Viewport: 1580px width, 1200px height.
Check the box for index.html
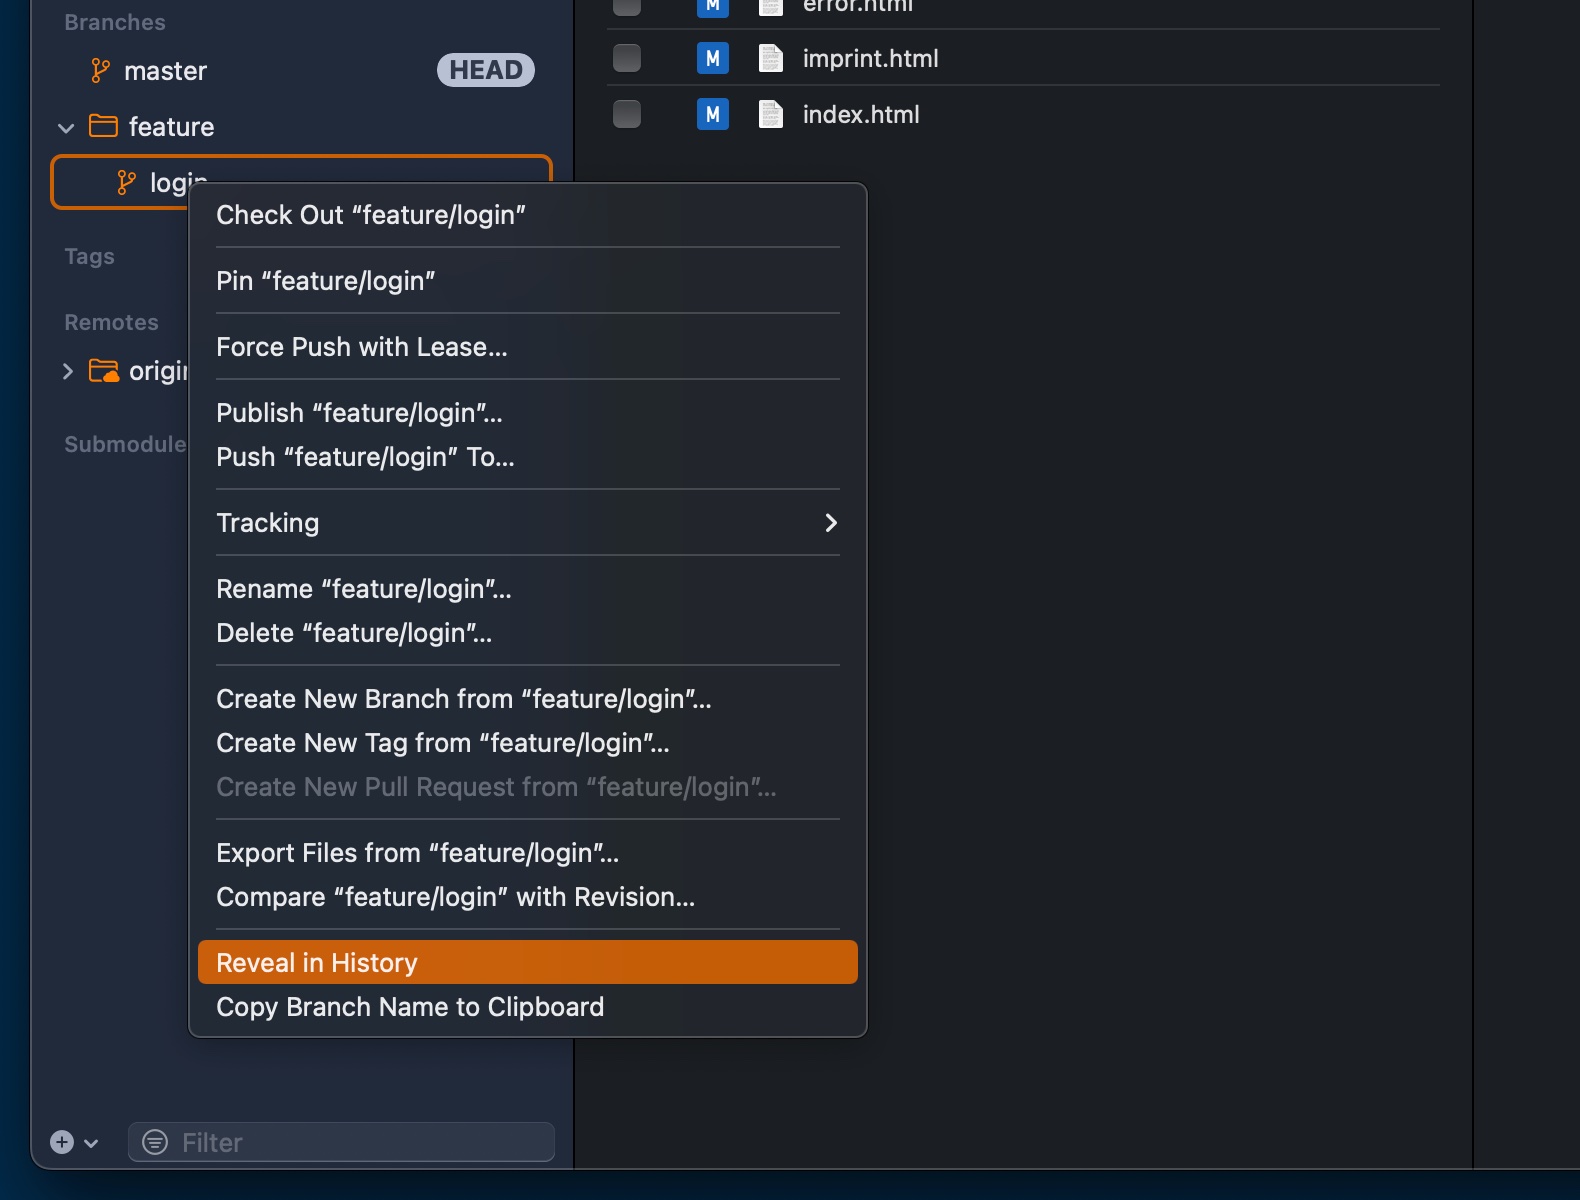(x=627, y=114)
